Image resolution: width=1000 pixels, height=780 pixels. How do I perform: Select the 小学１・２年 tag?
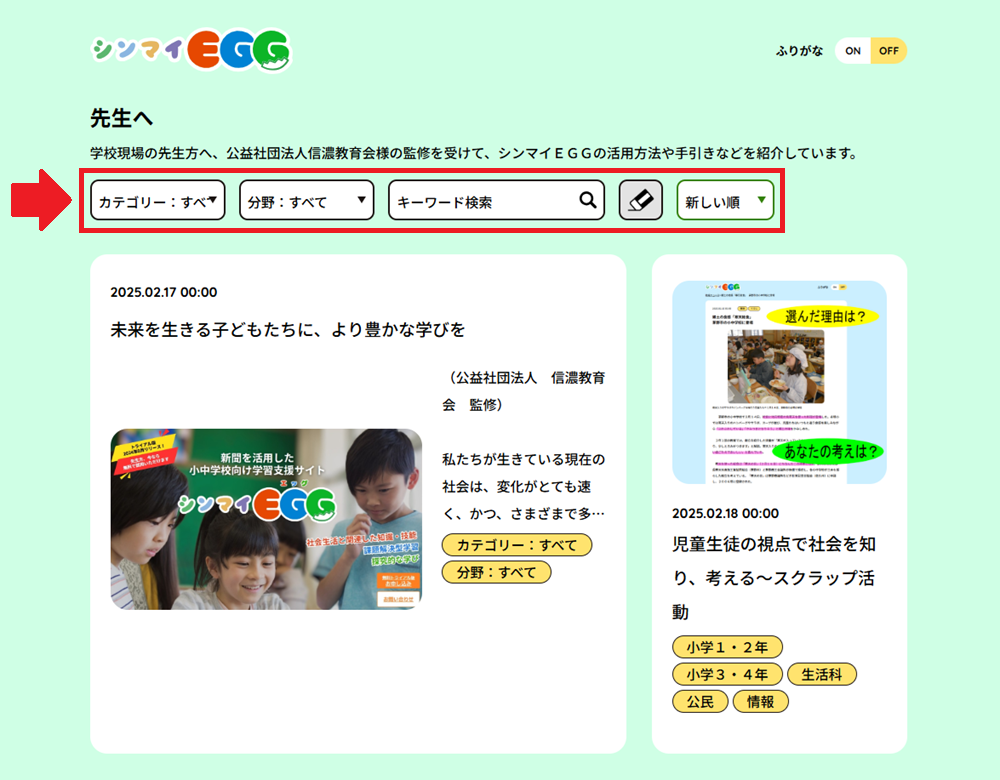pyautogui.click(x=727, y=647)
